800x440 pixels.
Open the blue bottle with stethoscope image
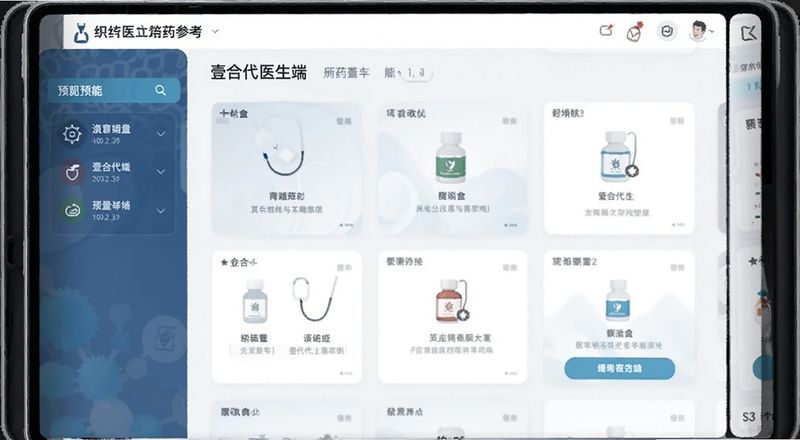coord(619,157)
